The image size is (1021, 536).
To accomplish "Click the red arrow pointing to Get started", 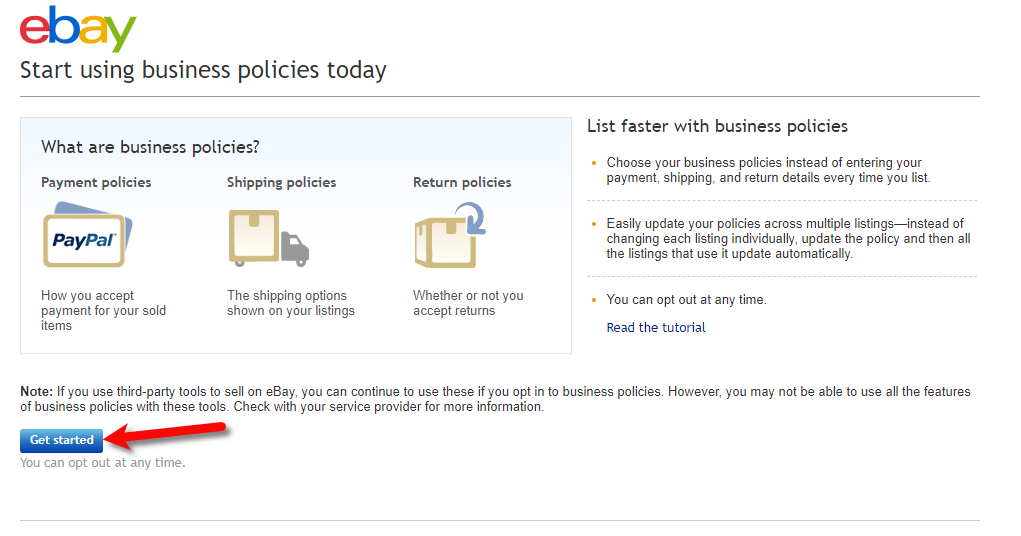I will 165,434.
